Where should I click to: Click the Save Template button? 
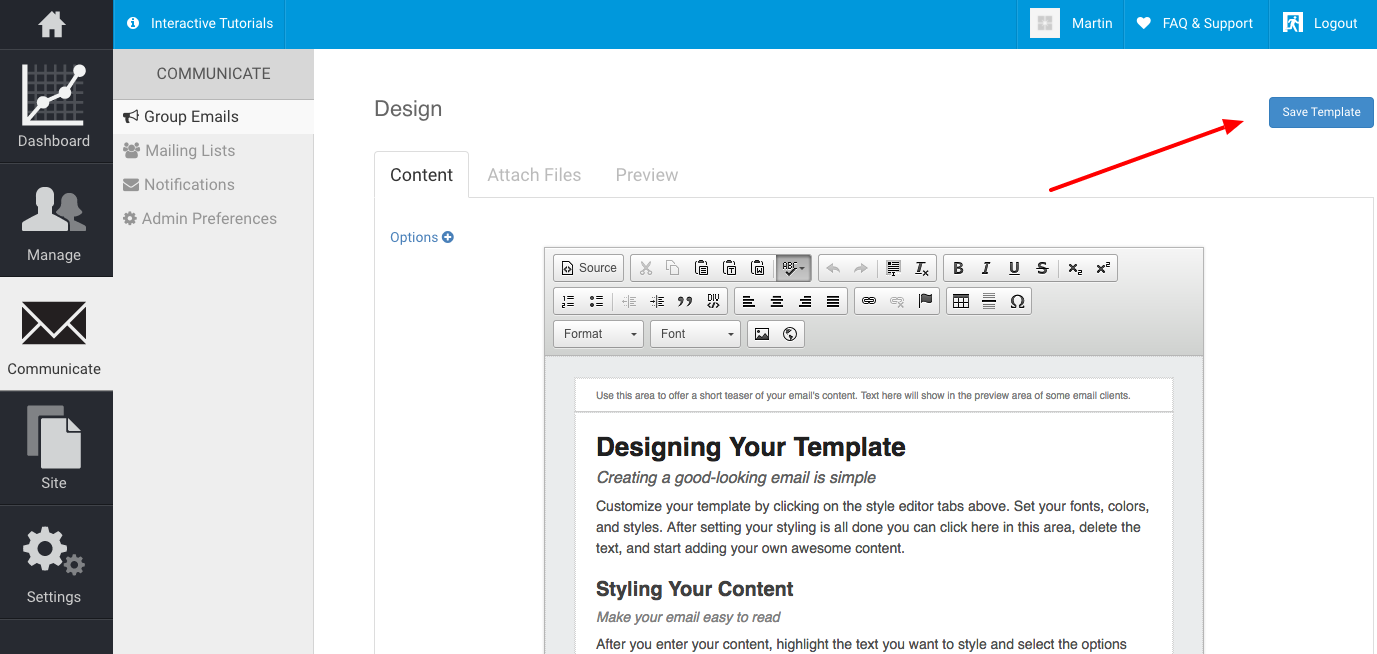click(1320, 112)
